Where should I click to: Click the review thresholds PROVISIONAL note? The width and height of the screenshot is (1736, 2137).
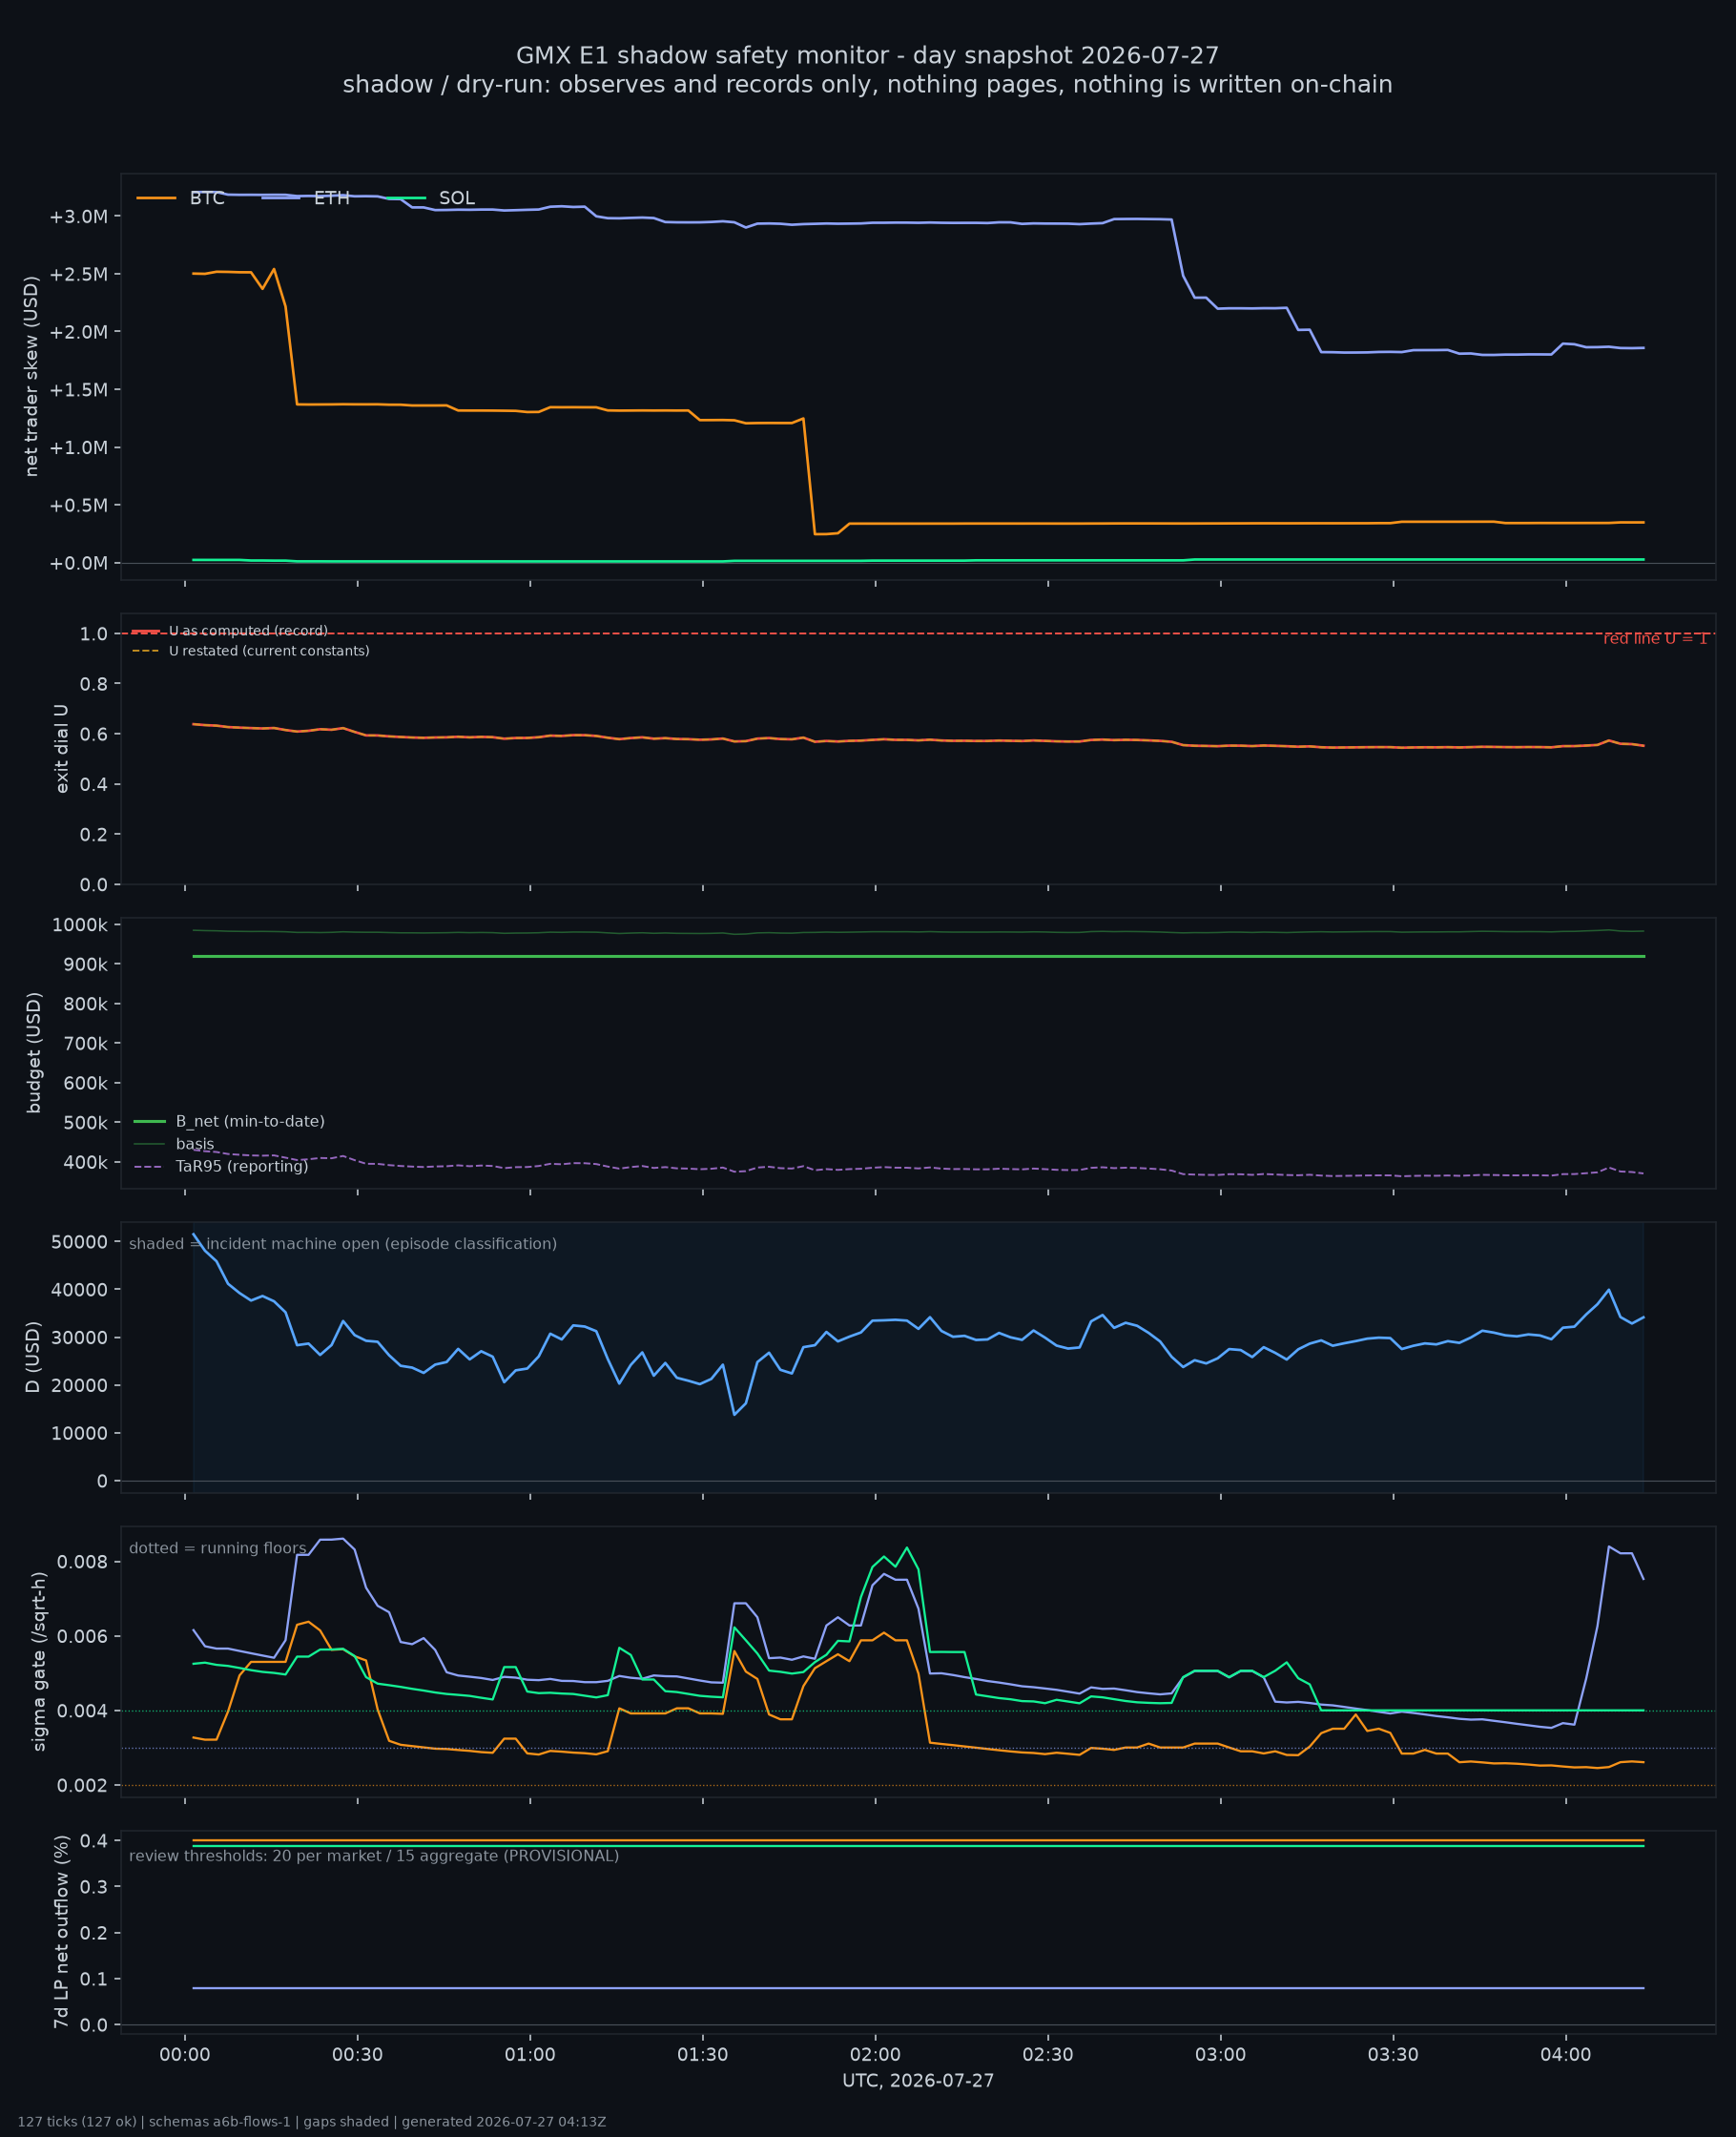pyautogui.click(x=374, y=1856)
